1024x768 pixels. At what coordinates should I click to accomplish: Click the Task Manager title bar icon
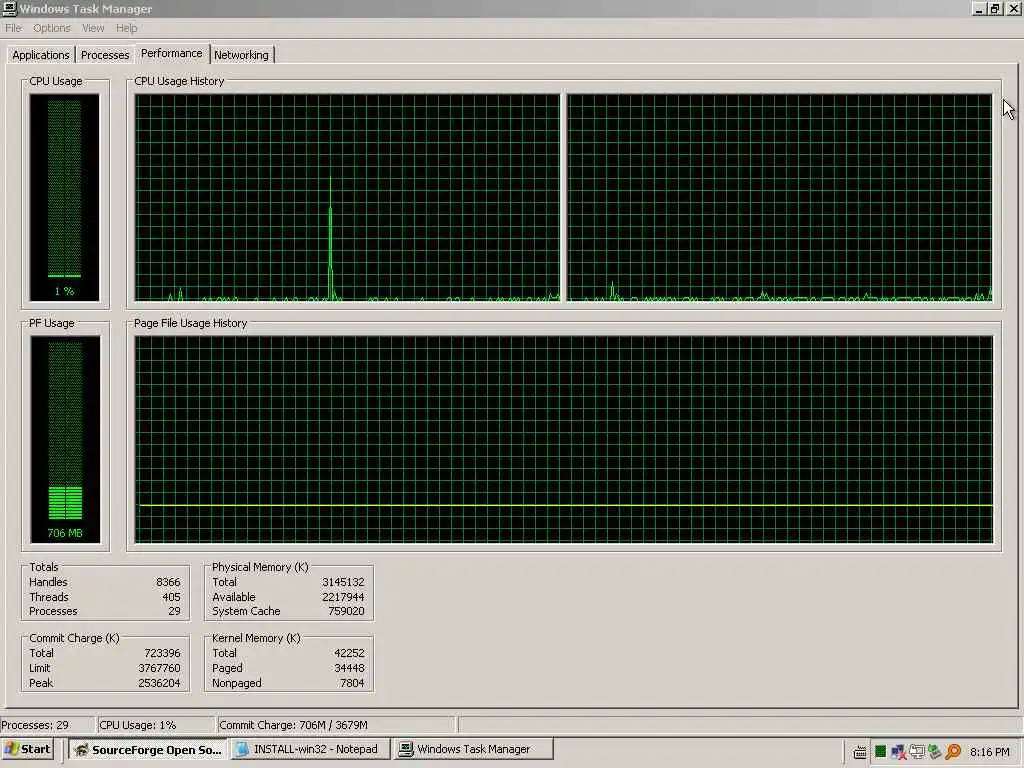tap(9, 8)
